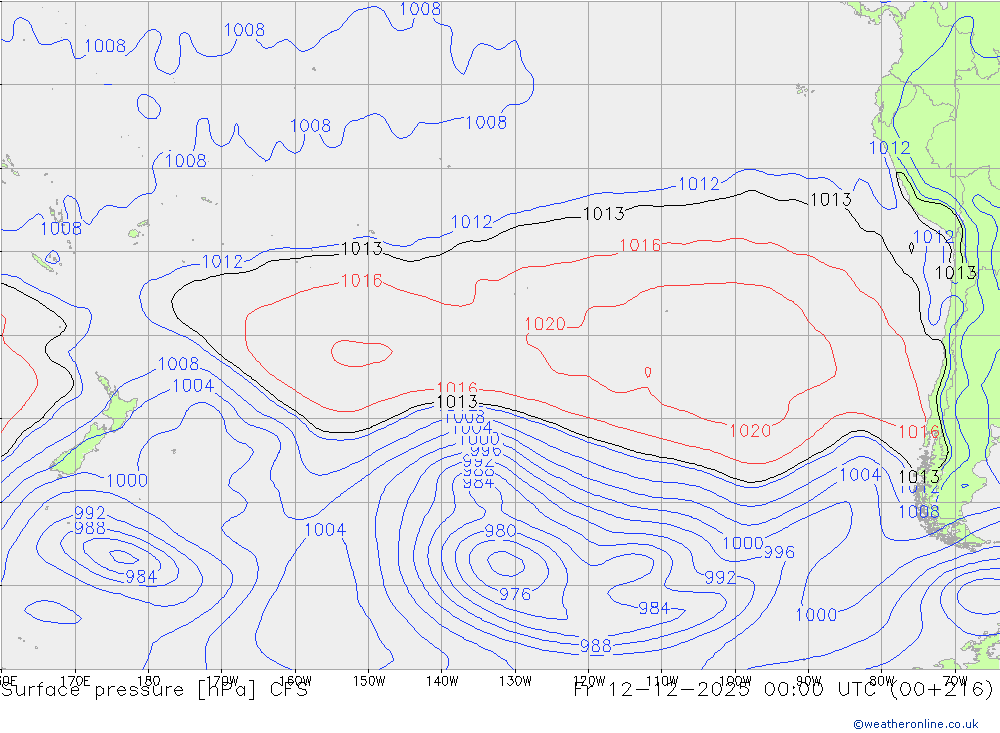This screenshot has height=733, width=1000.
Task: Click the 70W longitude axis label
Action: pyautogui.click(x=955, y=681)
